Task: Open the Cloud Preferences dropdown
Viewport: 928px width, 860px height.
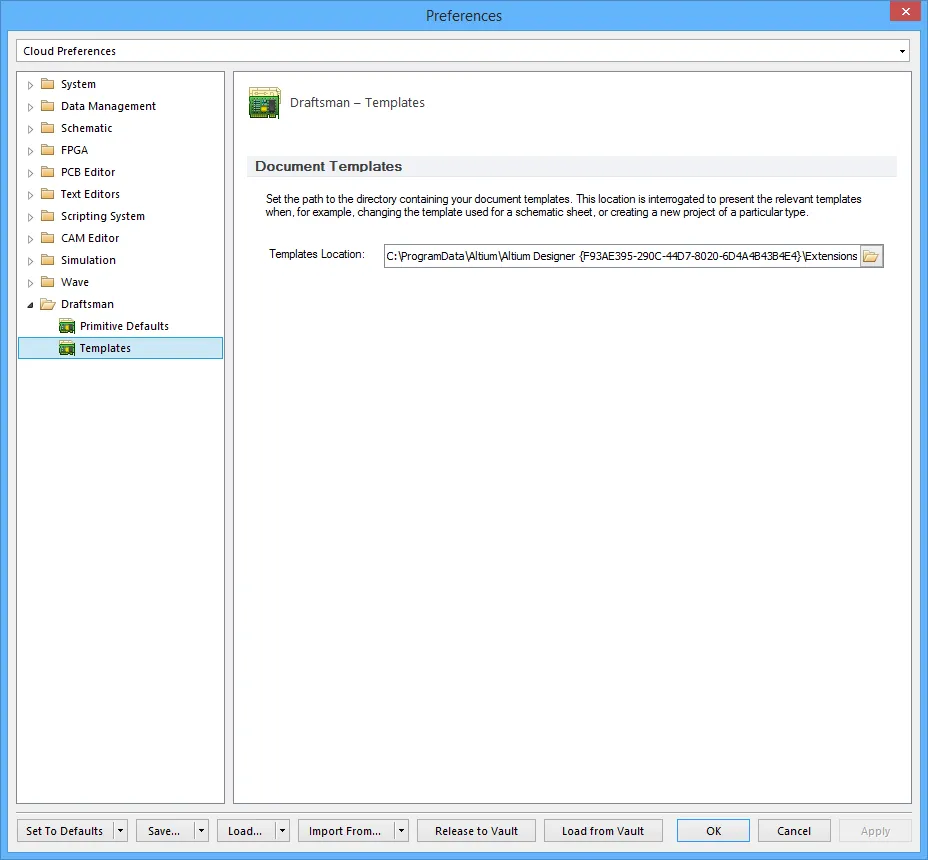Action: click(902, 51)
